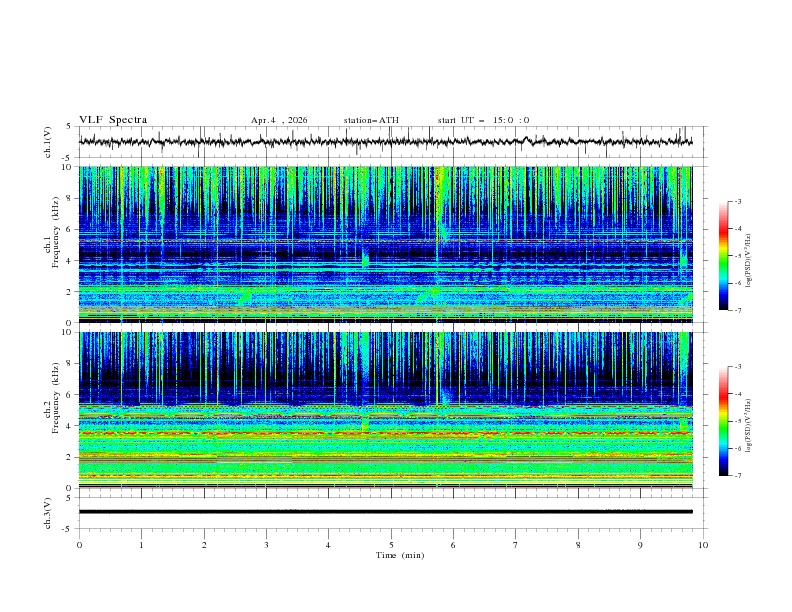Click the log(PSD) label beside ch.2 colorbar

click(749, 425)
